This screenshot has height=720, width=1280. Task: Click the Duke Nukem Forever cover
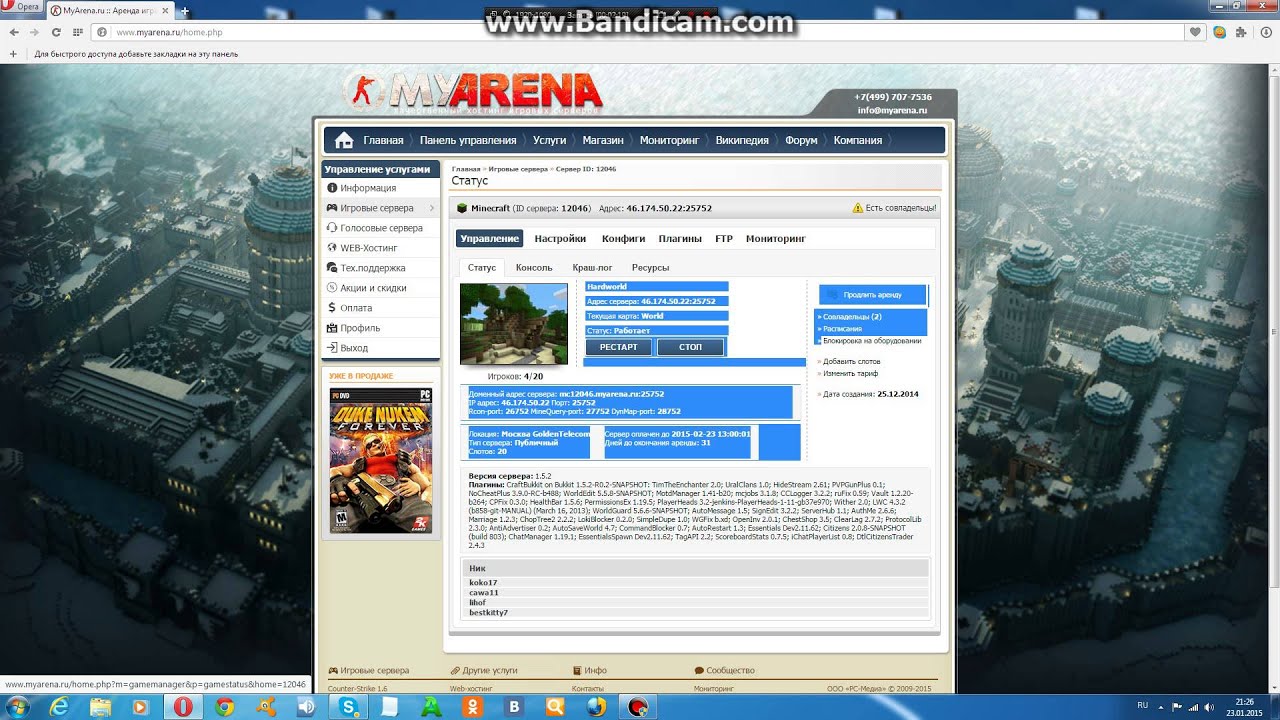381,460
